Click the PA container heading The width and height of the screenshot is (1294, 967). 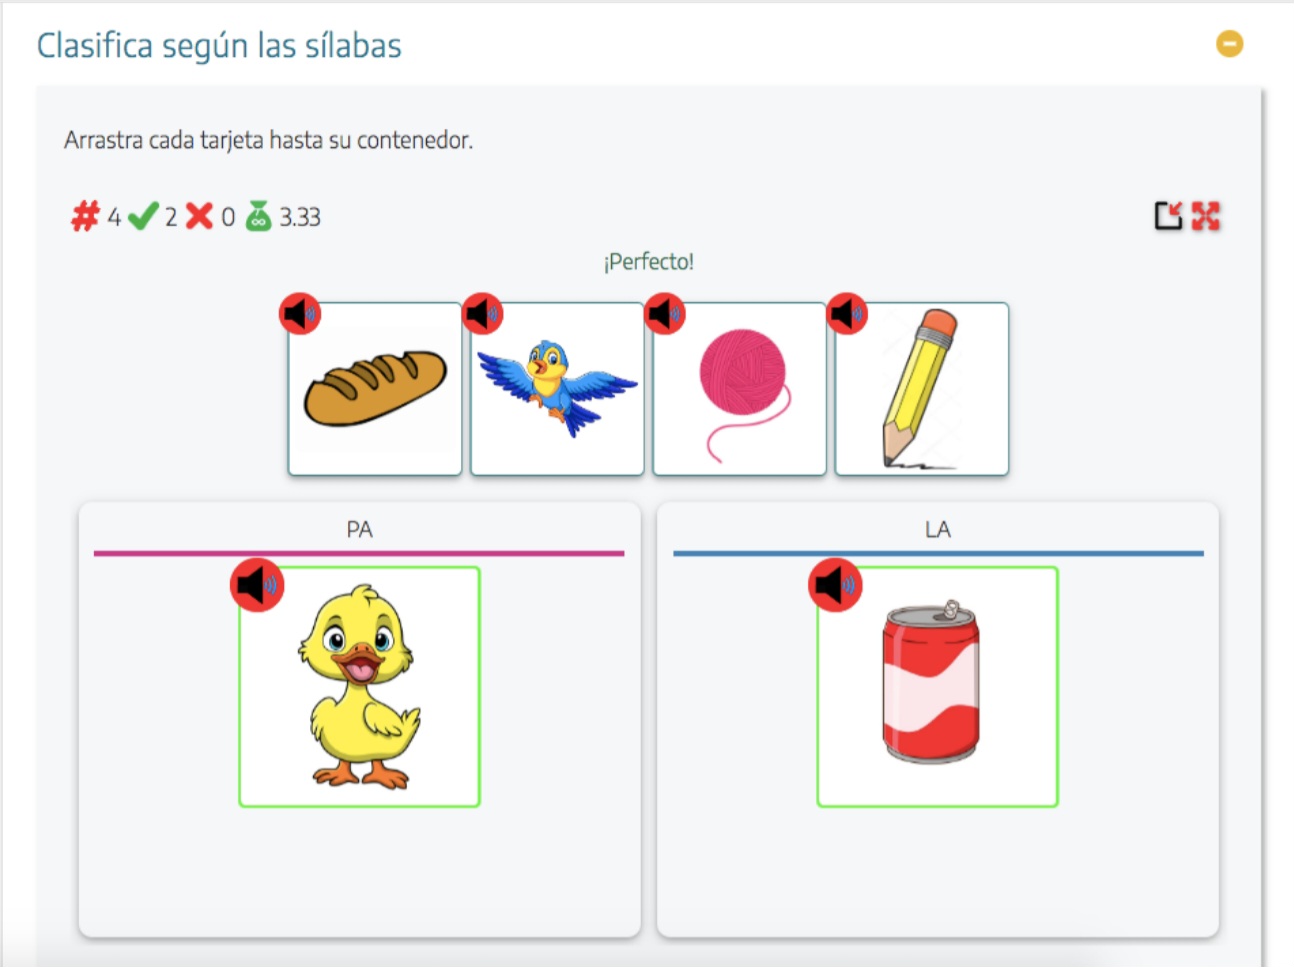coord(359,529)
